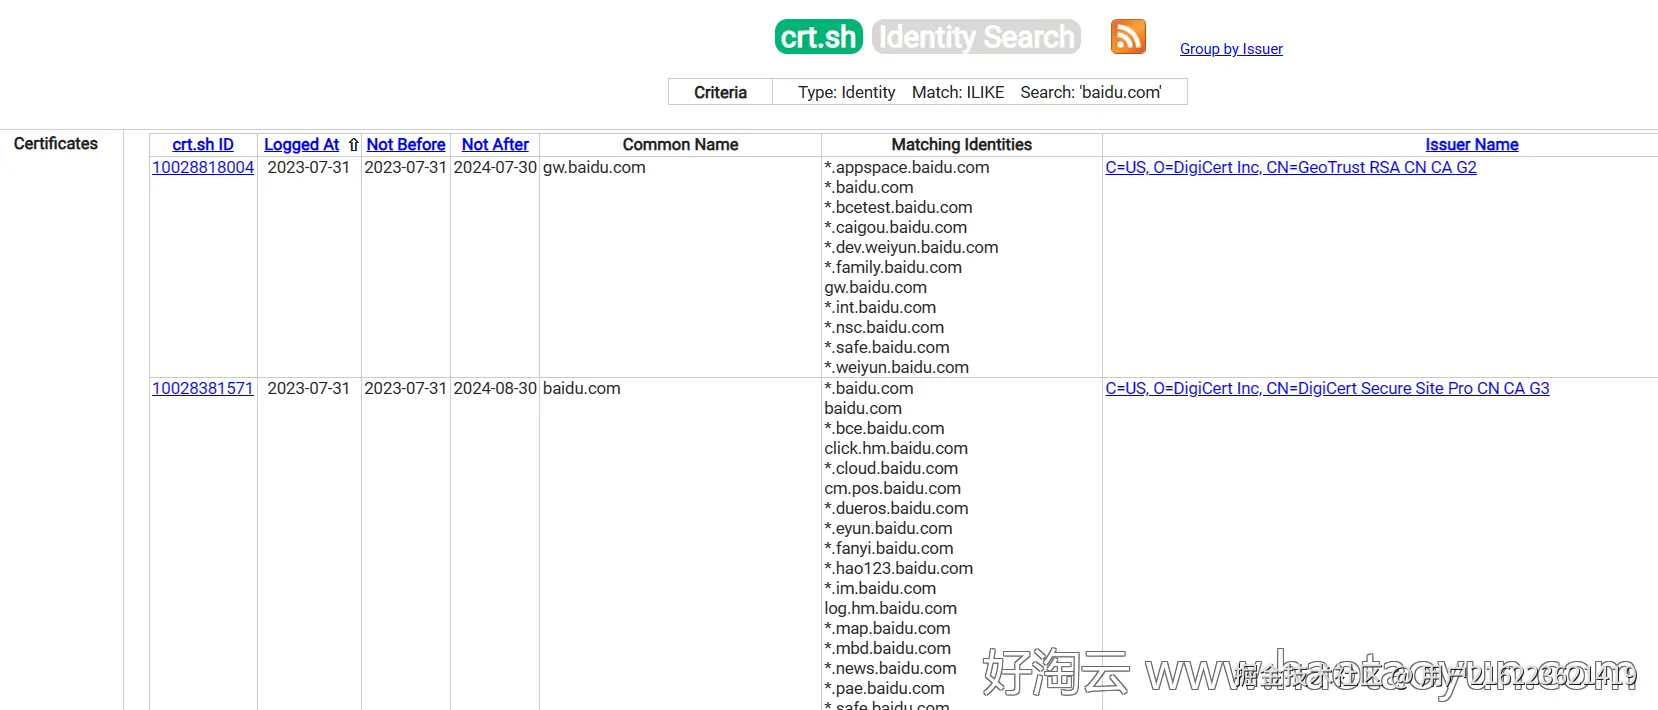Screen dimensions: 1658x710
Task: Click the sort arrow beside Logged At
Action: click(x=353, y=145)
